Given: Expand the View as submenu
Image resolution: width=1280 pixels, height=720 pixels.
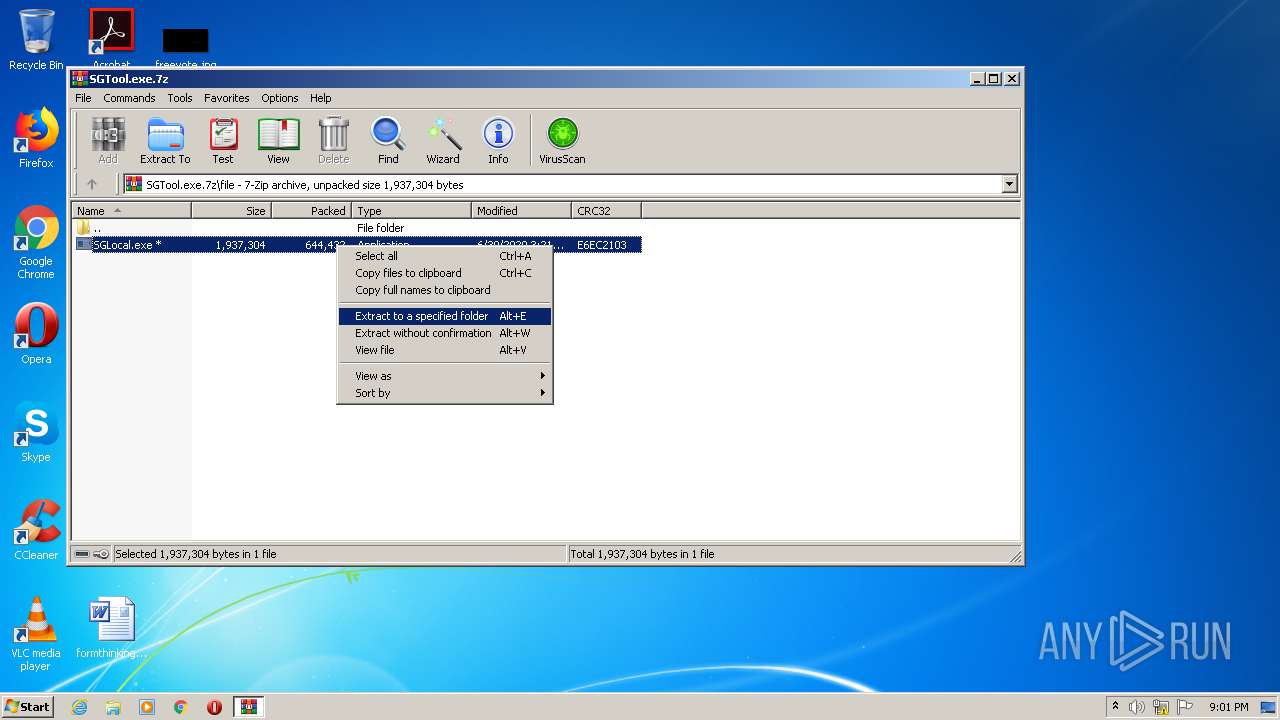Looking at the screenshot, I should pyautogui.click(x=445, y=376).
